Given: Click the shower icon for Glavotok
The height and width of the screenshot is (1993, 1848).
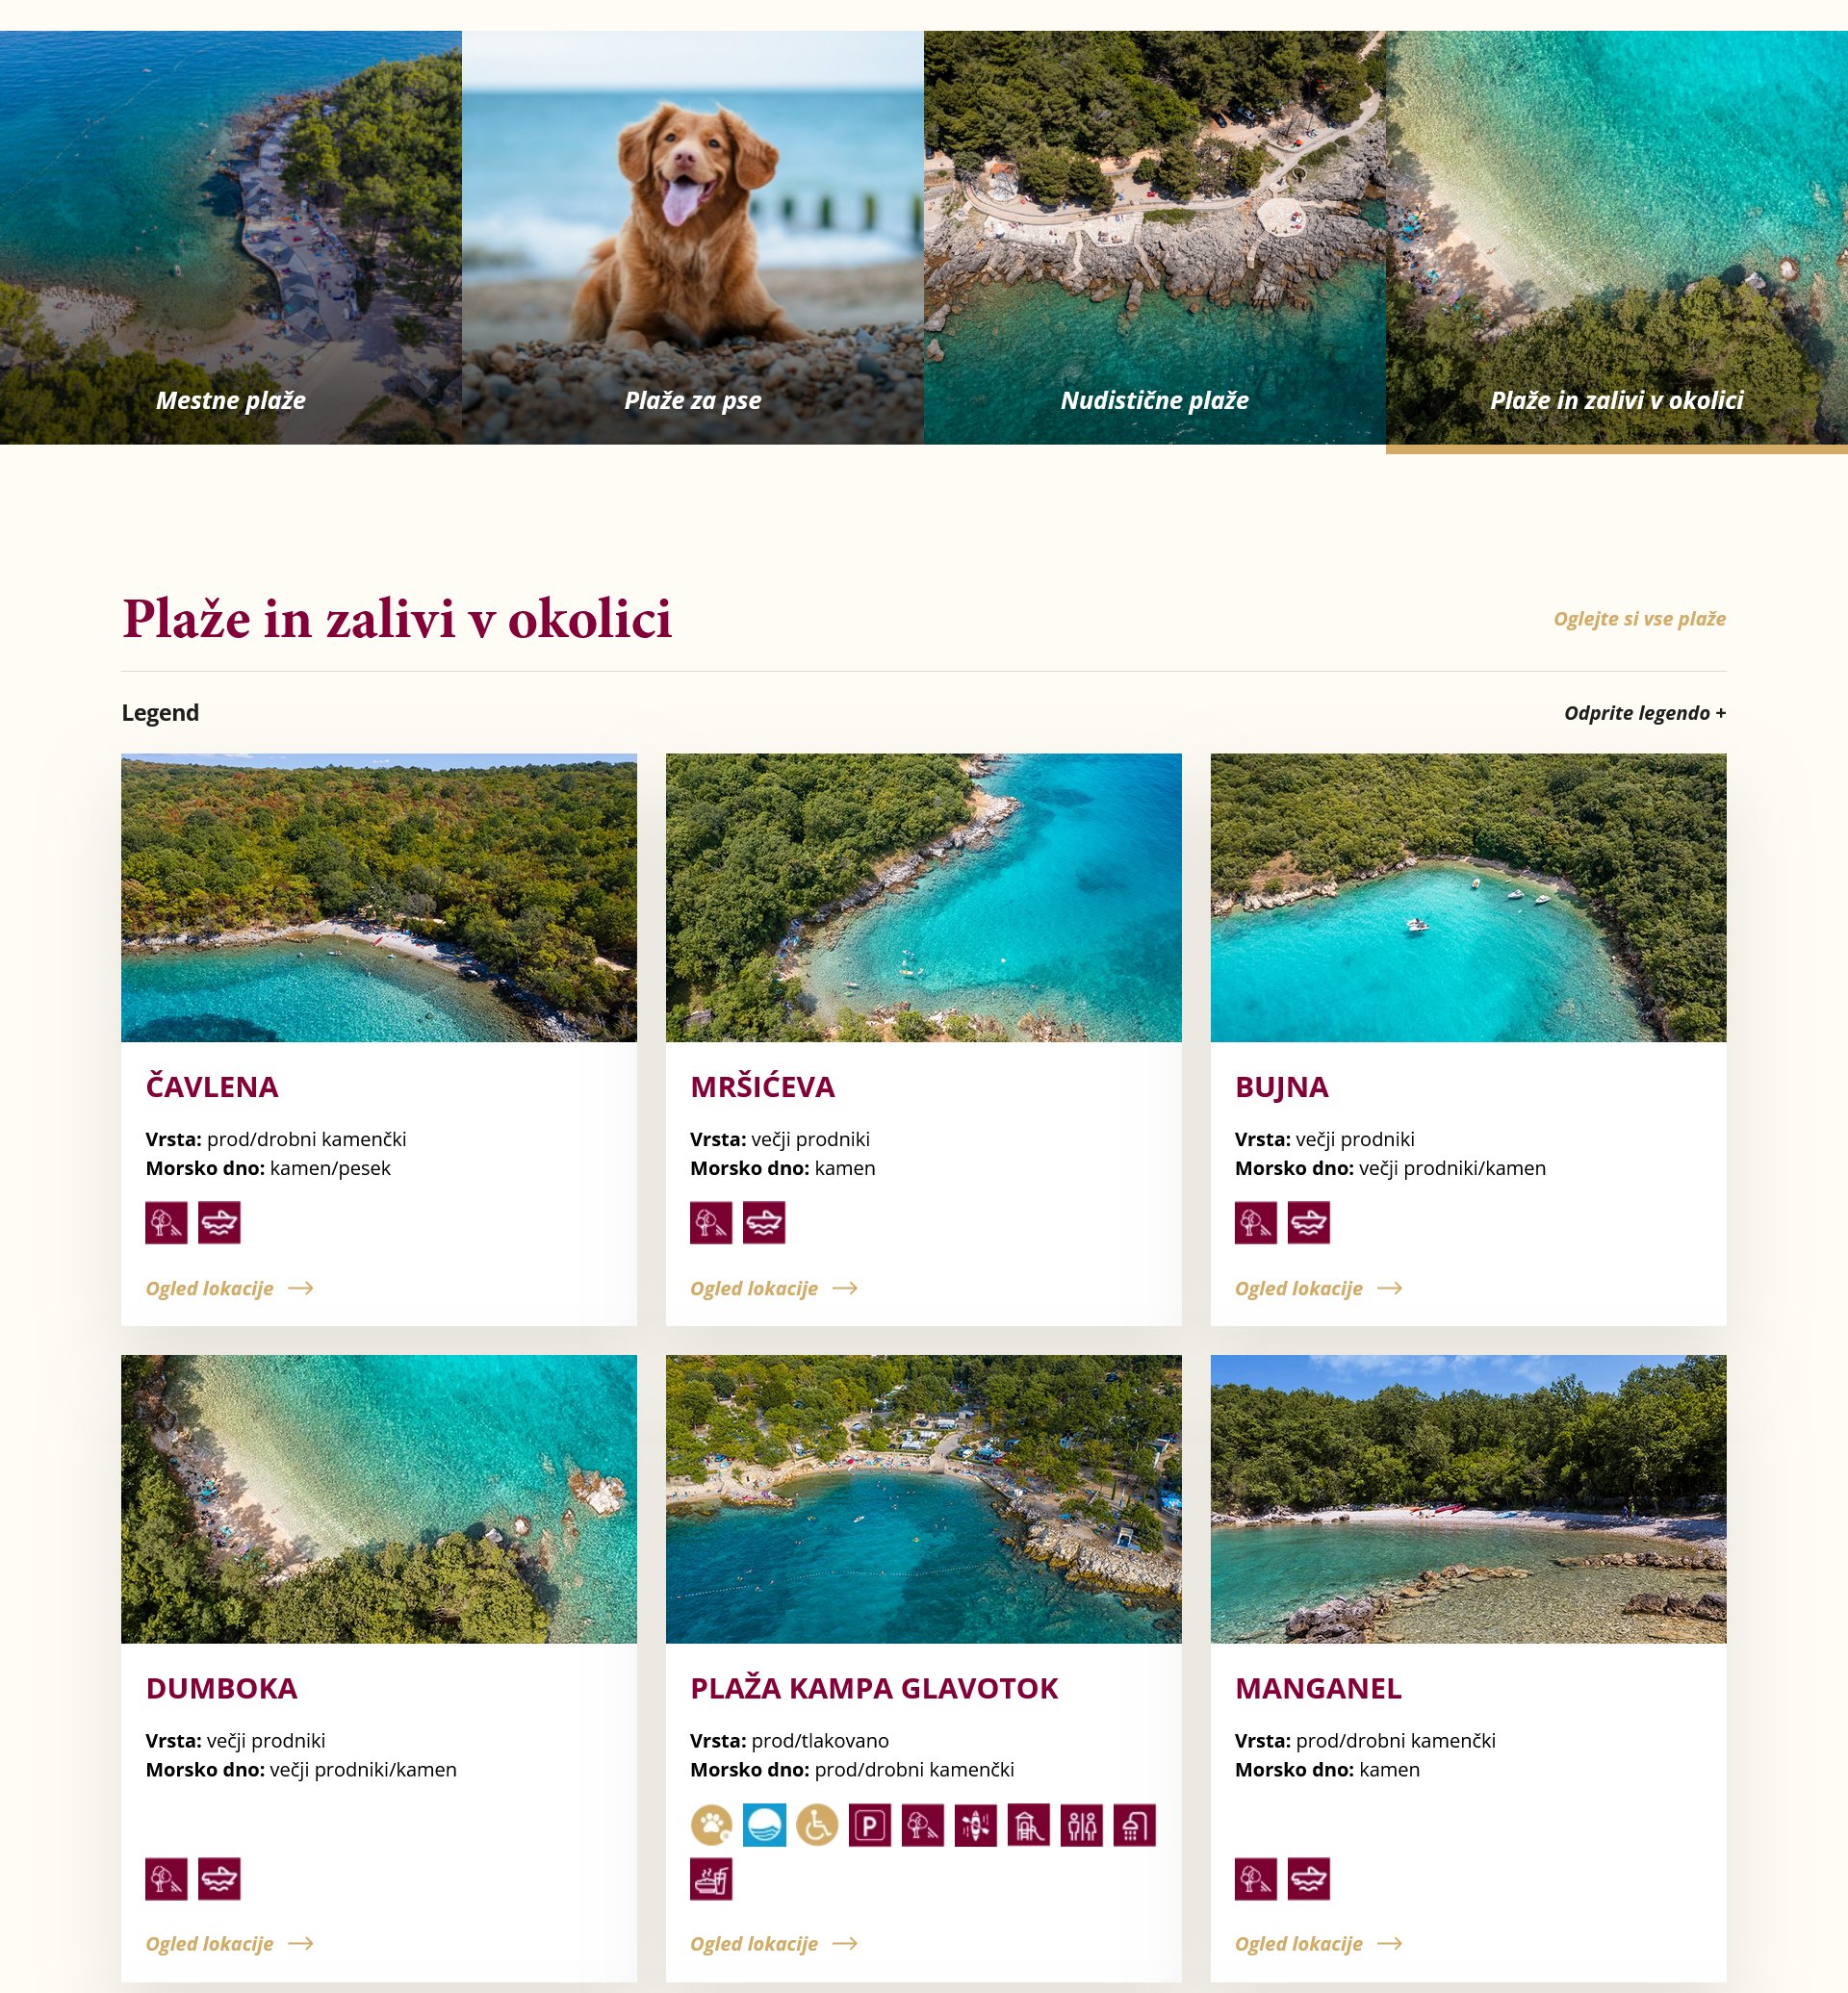Looking at the screenshot, I should [1135, 1825].
